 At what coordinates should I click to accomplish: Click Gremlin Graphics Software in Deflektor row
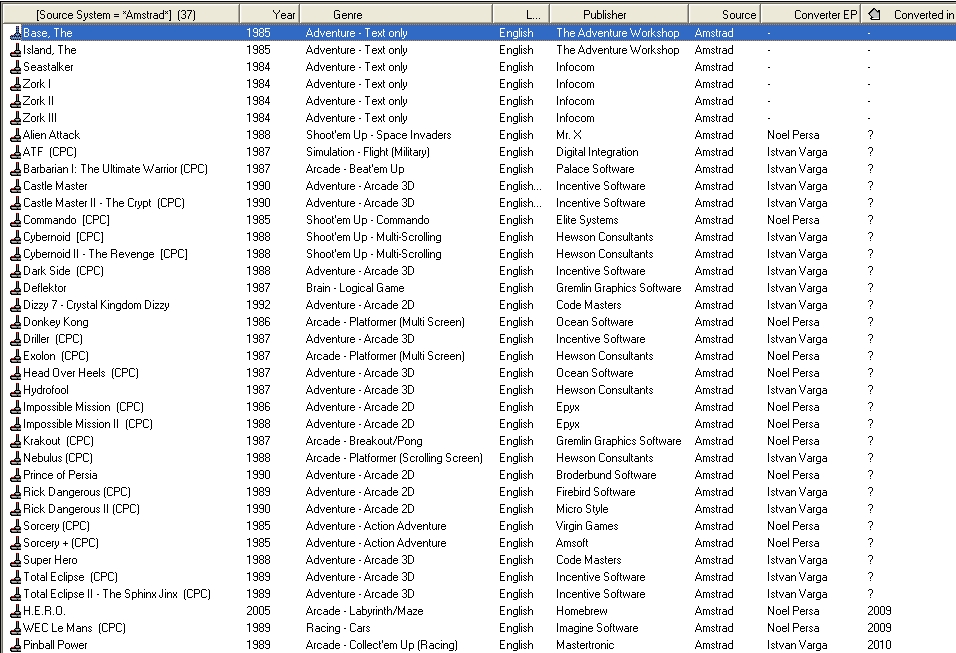pyautogui.click(x=618, y=288)
